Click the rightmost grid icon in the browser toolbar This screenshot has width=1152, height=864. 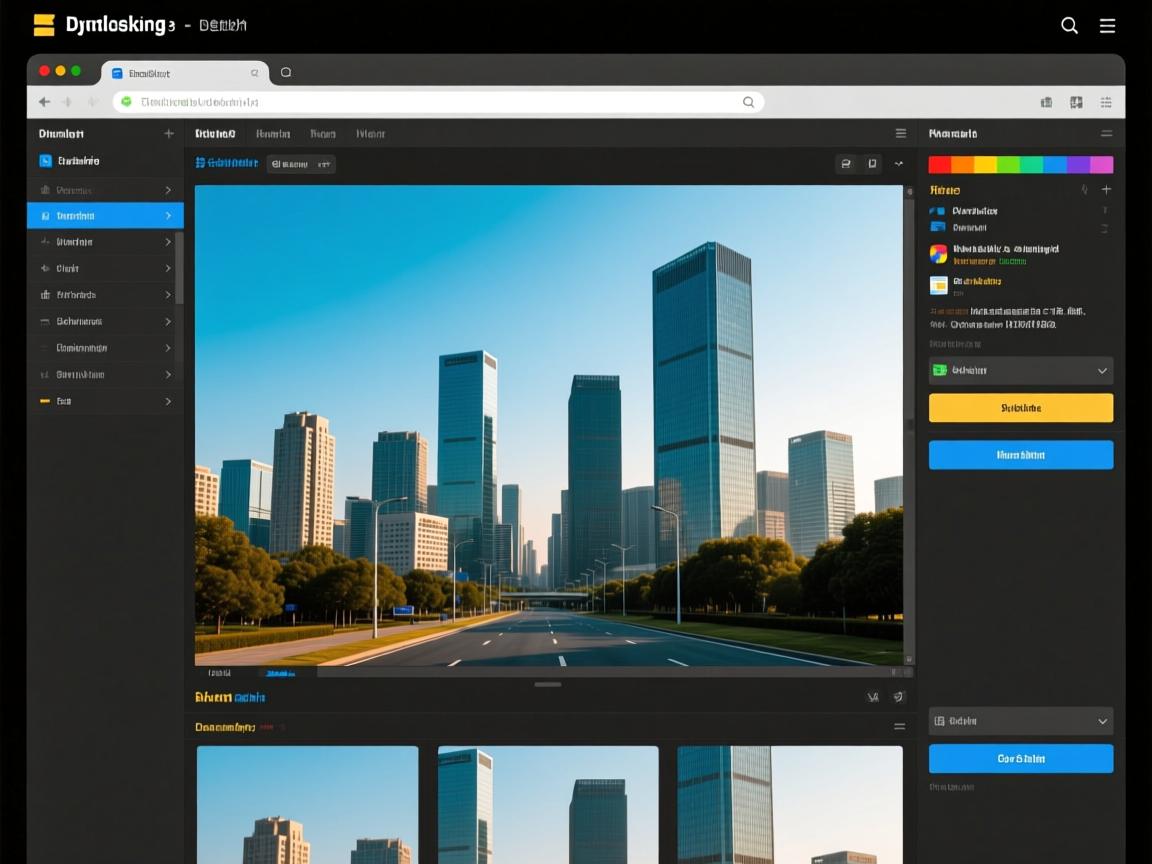point(1106,102)
